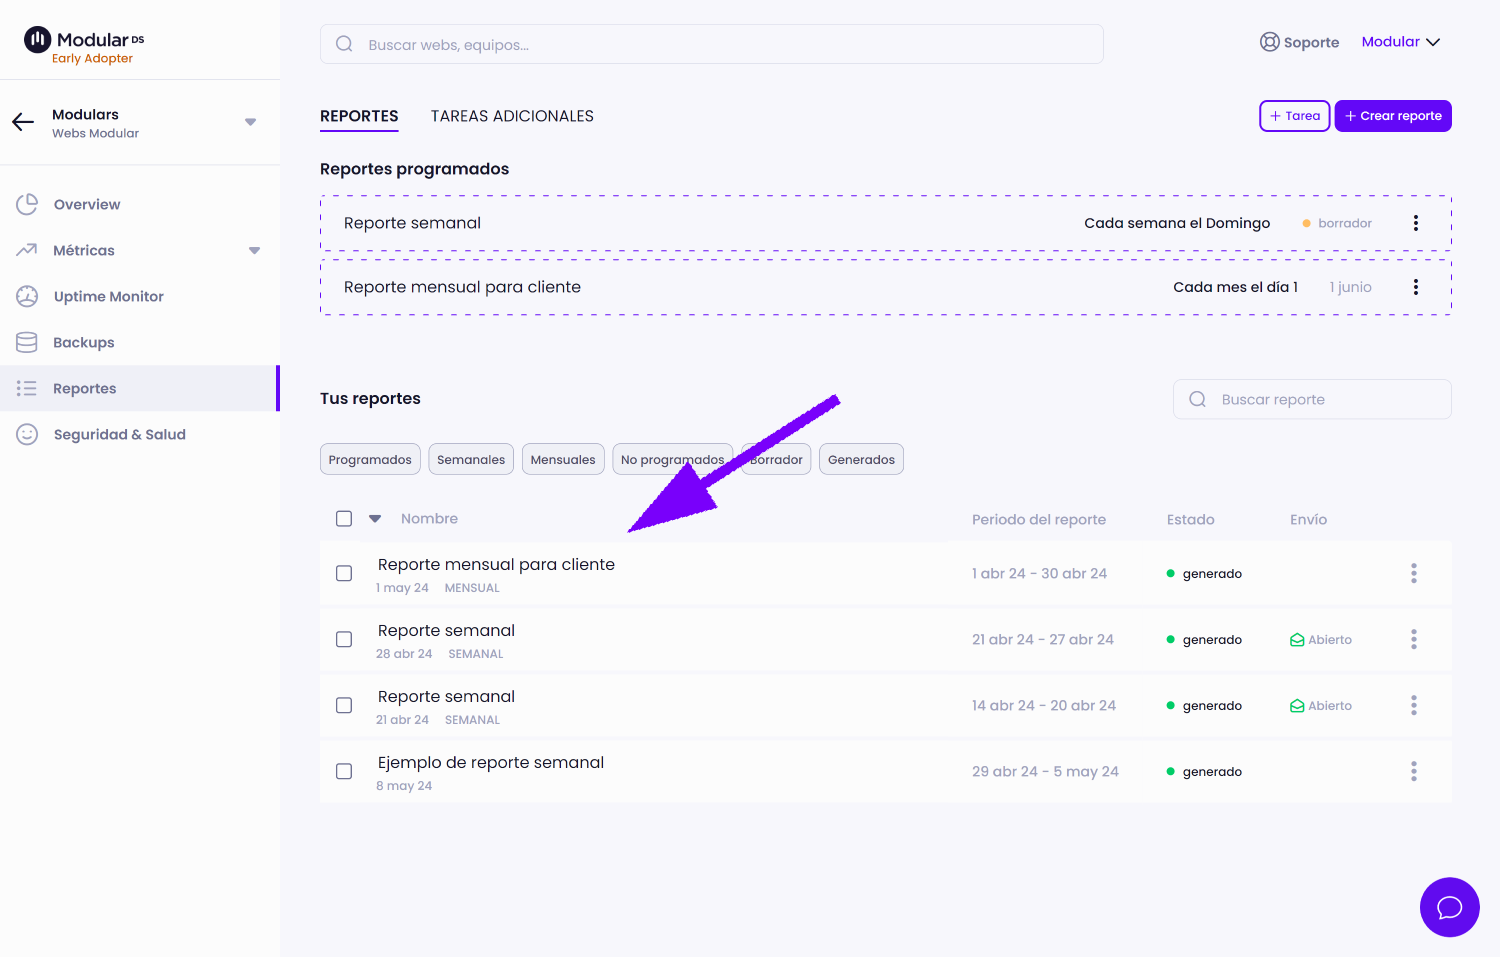The height and width of the screenshot is (957, 1500).
Task: Click magnifier icon in Buscar reporte
Action: tap(1197, 399)
